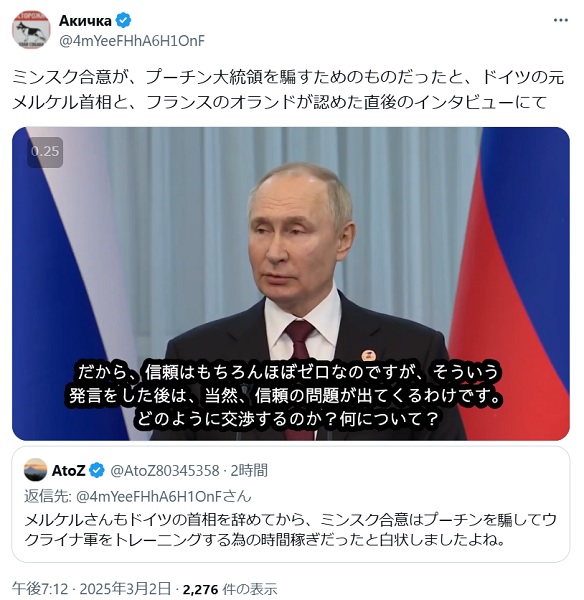Viewport: 584px width, 600px height.
Task: Open the three-dot more options menu
Action: coord(561,20)
